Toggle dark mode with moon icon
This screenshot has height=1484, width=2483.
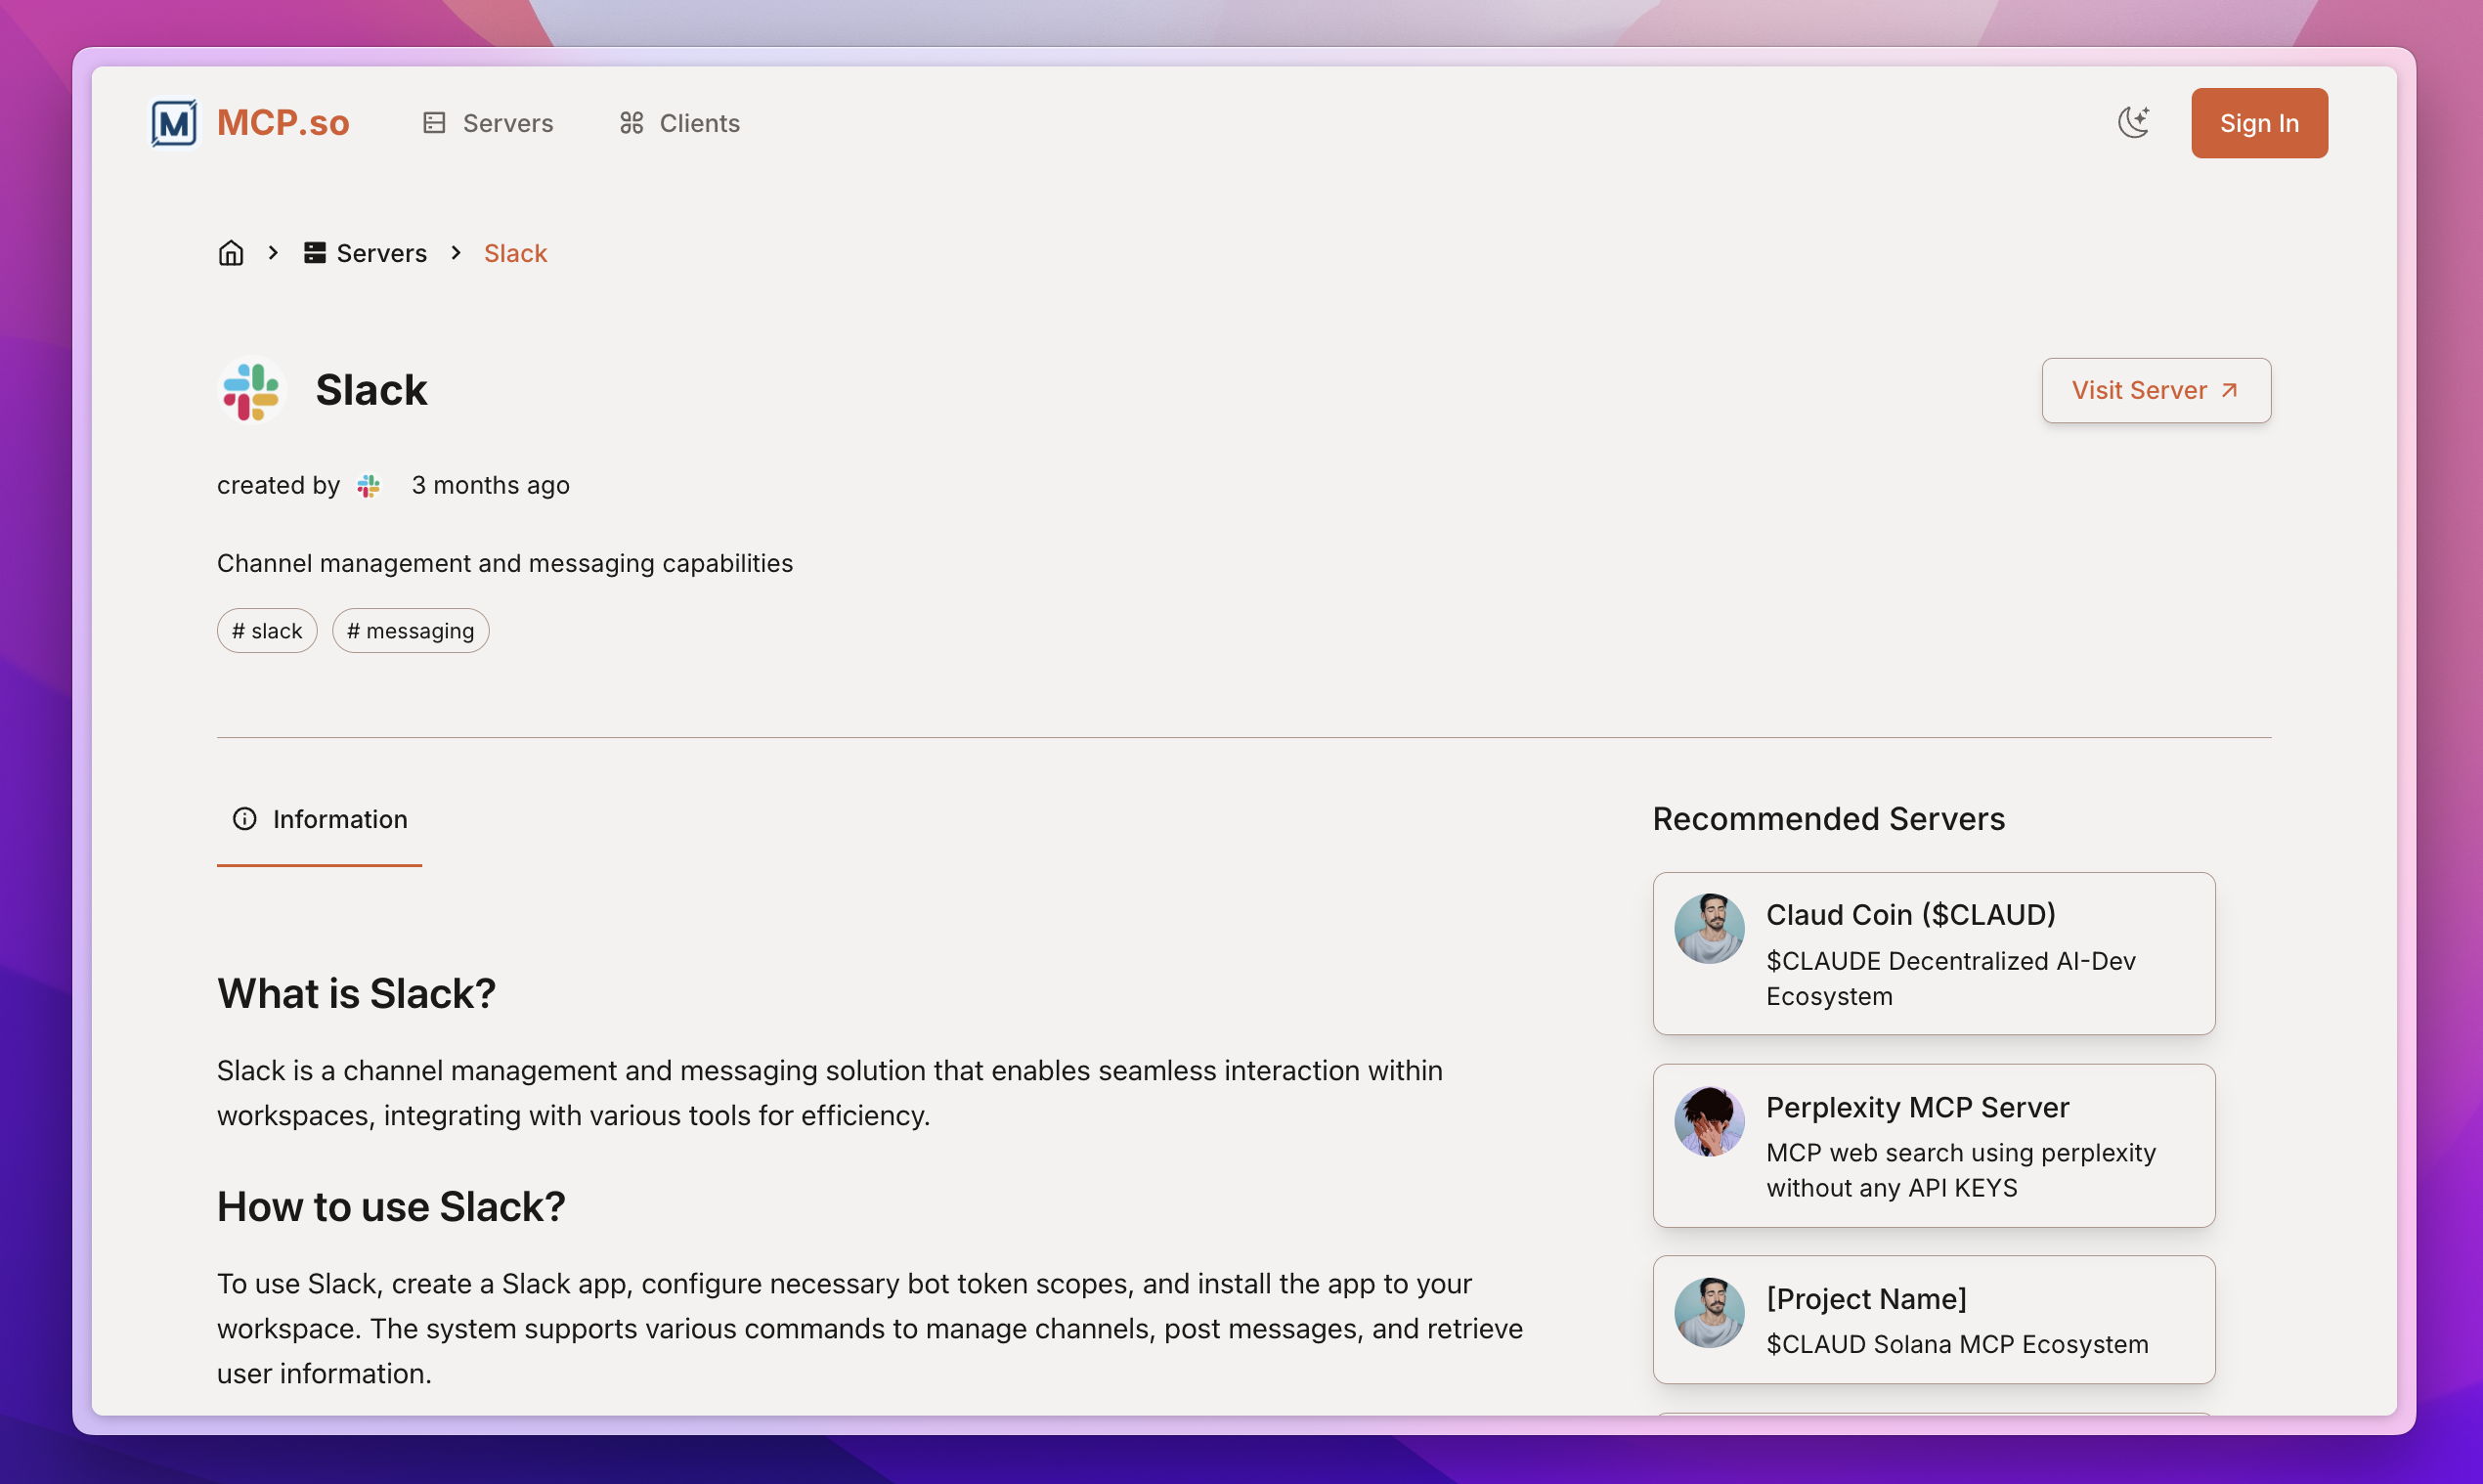(2133, 123)
